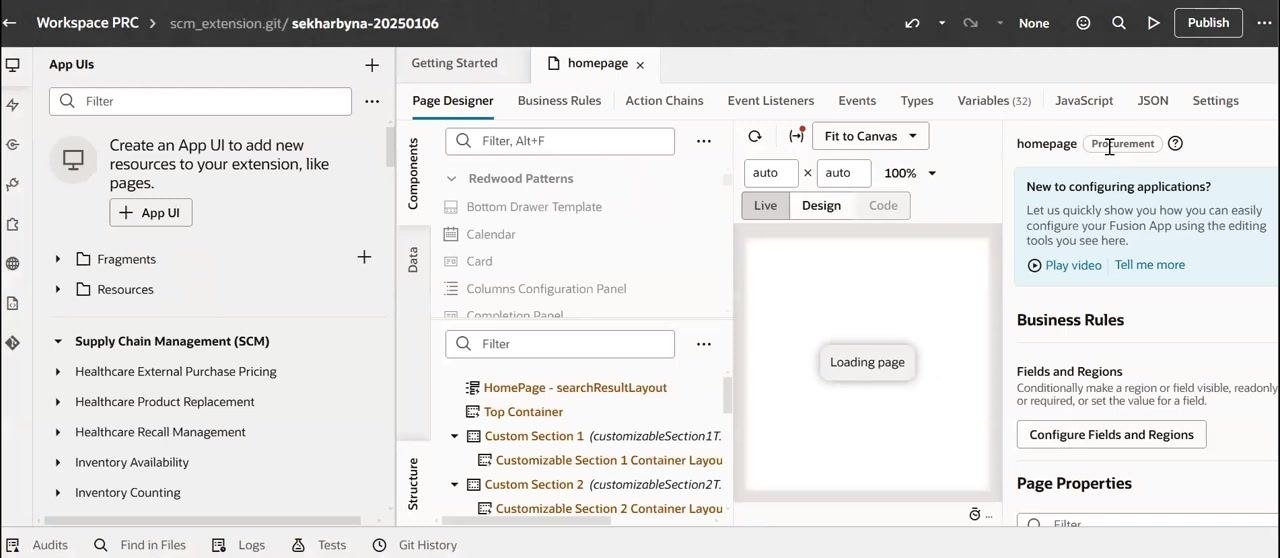Viewport: 1280px width, 558px height.
Task: Click the Tell me more link
Action: [1150, 265]
